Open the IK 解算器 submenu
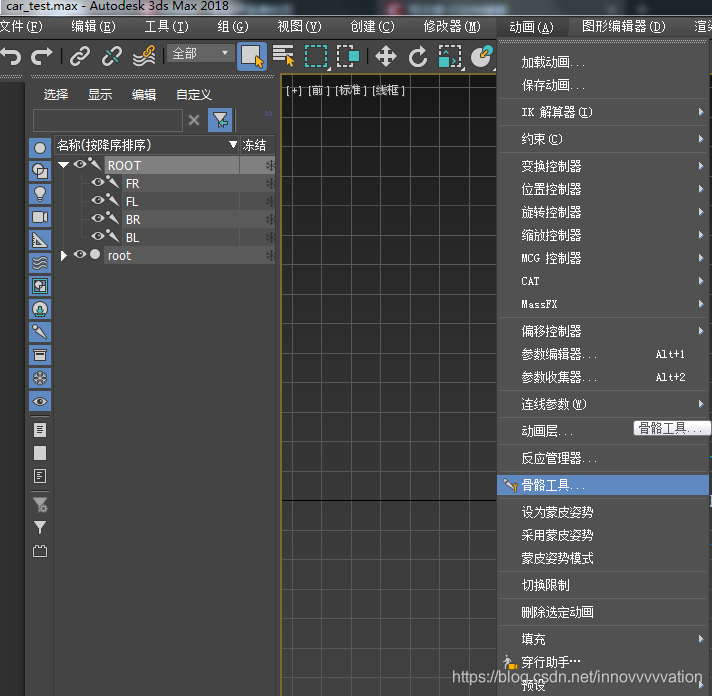The image size is (712, 696). [603, 112]
